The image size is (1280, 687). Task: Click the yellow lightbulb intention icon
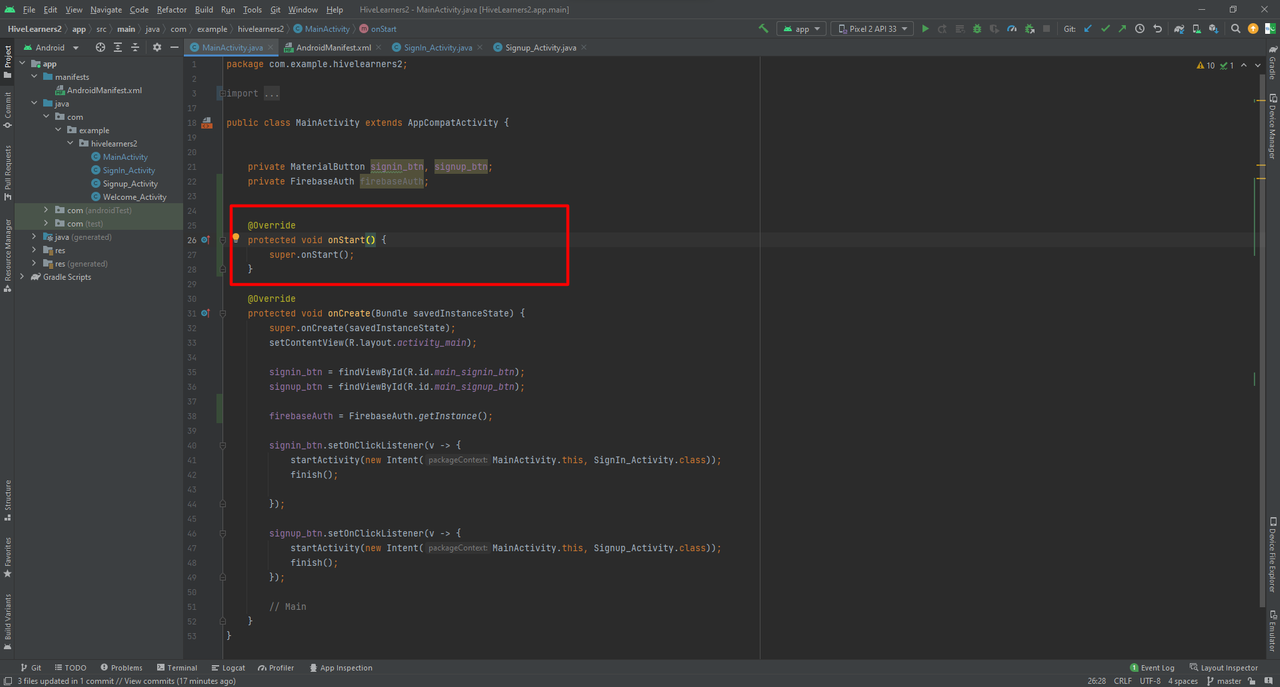click(x=236, y=239)
